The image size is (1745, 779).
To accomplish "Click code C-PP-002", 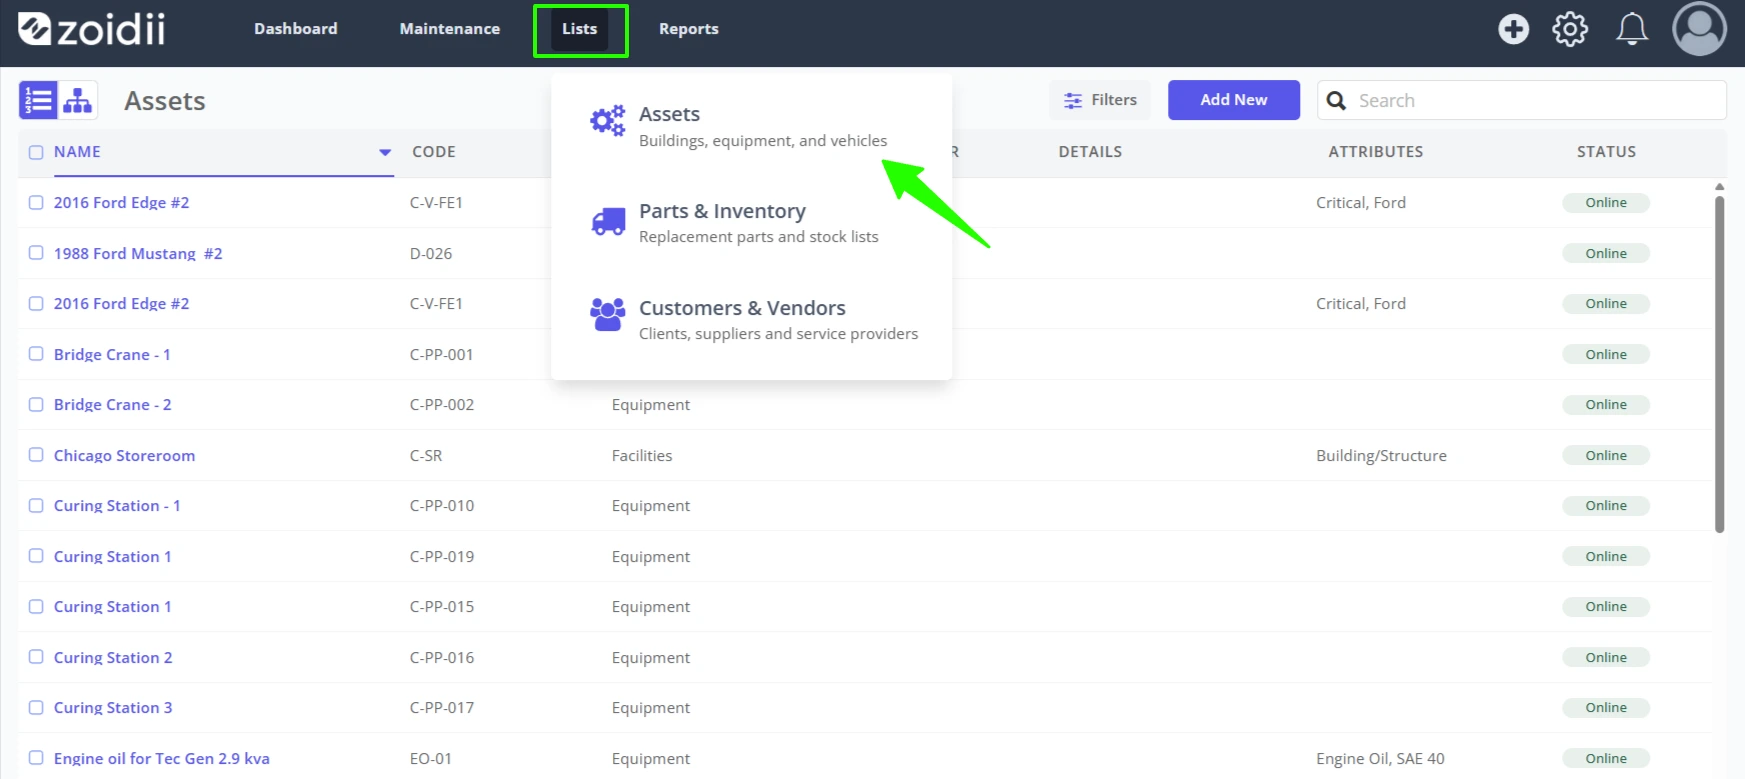I will coord(442,404).
